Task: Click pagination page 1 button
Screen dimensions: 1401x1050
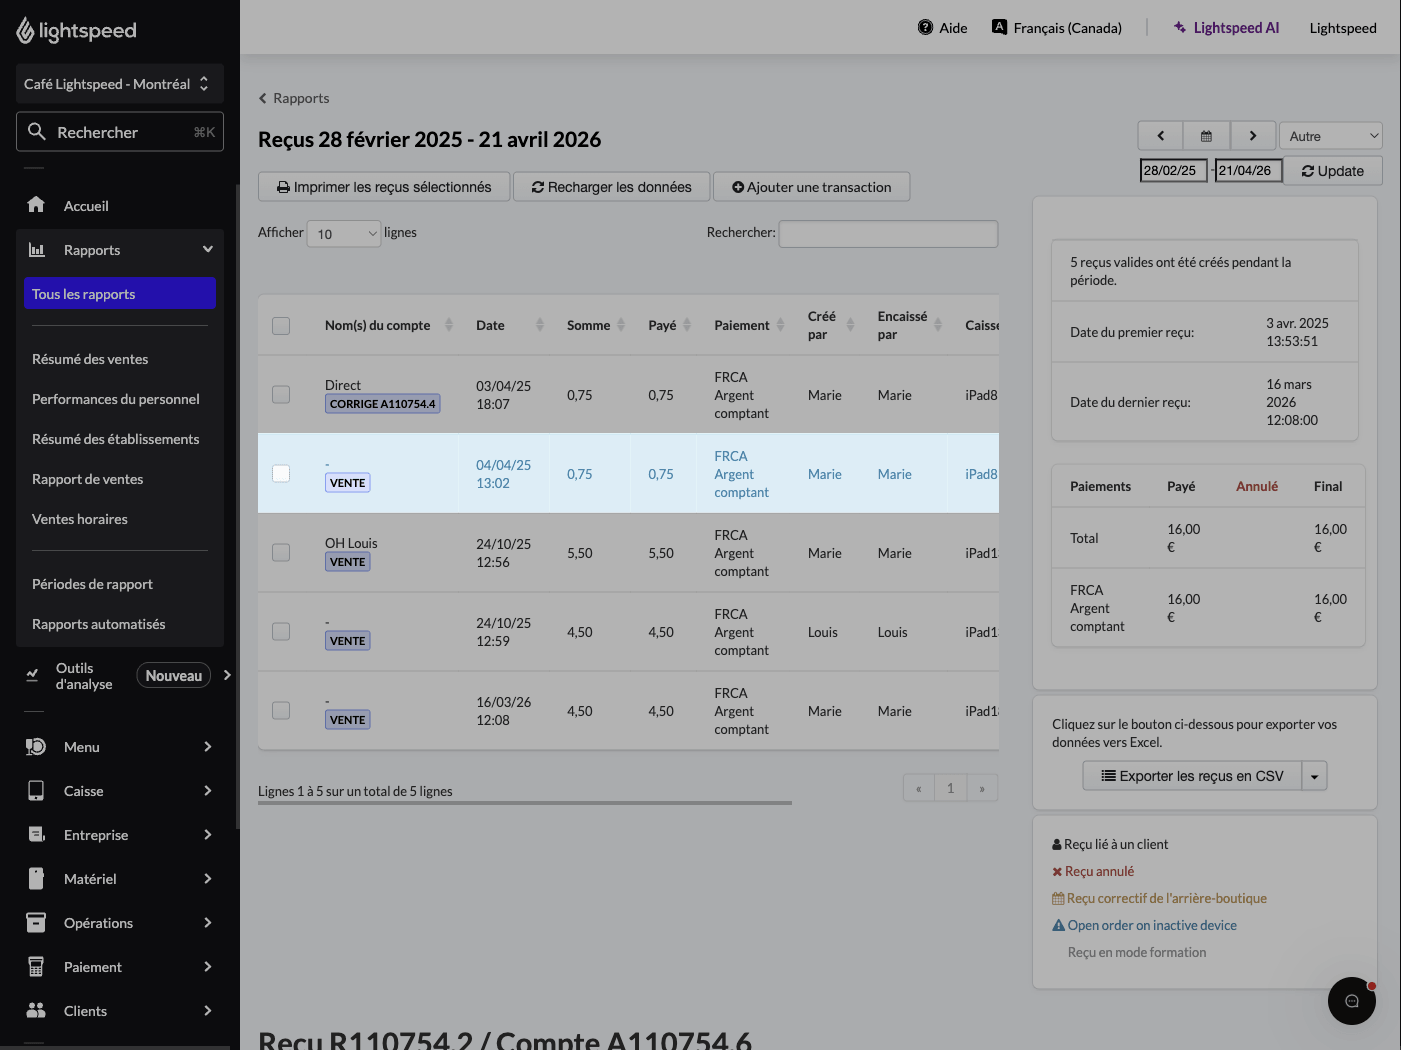Action: click(x=950, y=788)
